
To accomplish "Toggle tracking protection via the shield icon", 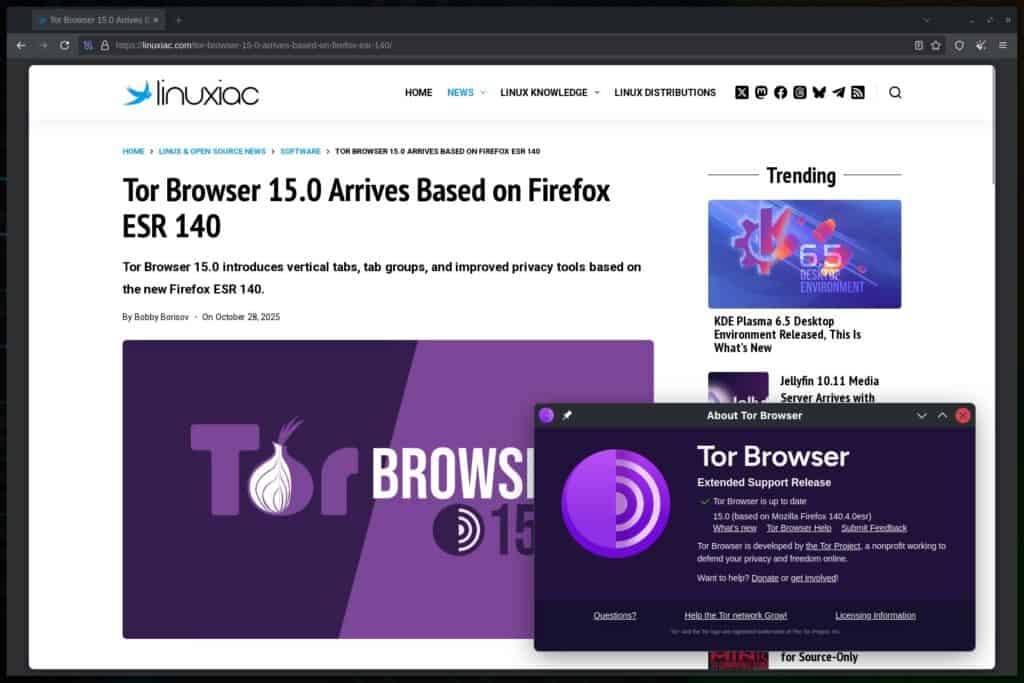I will point(957,45).
